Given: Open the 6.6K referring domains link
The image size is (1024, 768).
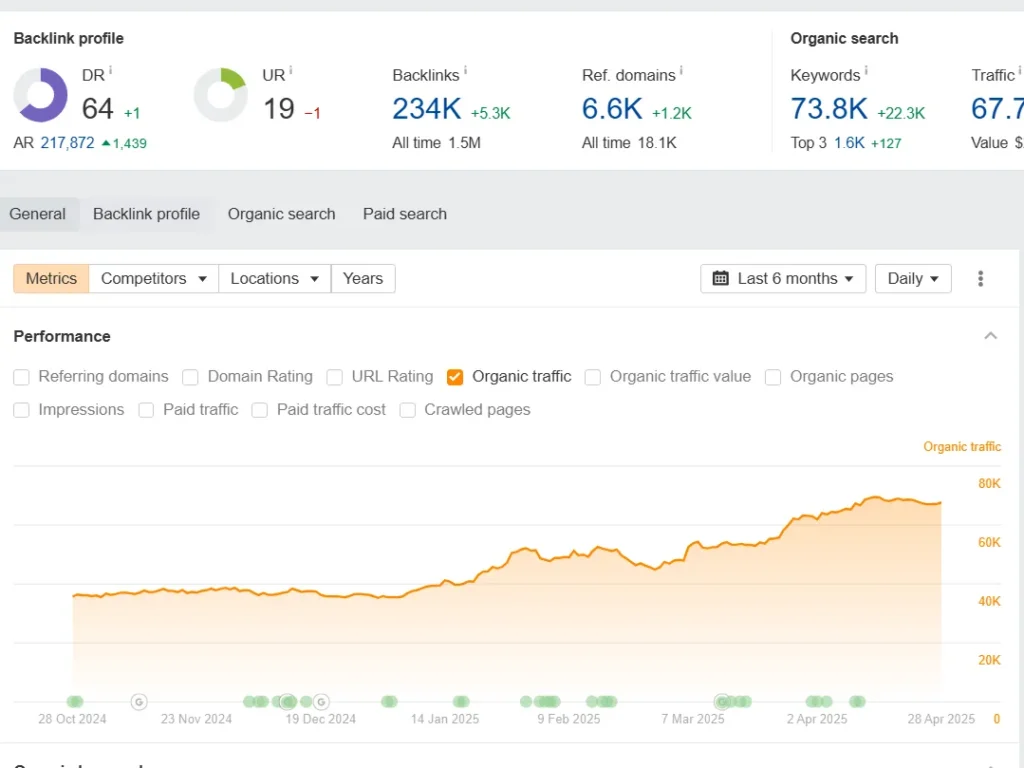Looking at the screenshot, I should pyautogui.click(x=612, y=108).
